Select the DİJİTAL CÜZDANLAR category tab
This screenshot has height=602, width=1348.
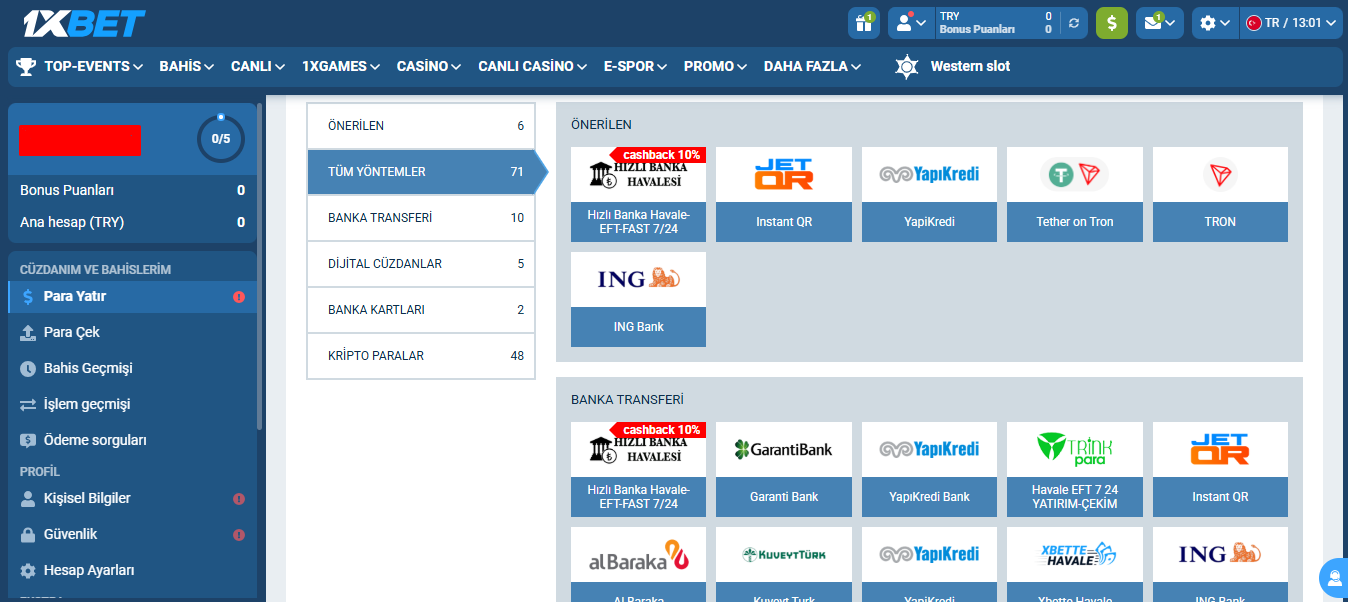tap(421, 264)
